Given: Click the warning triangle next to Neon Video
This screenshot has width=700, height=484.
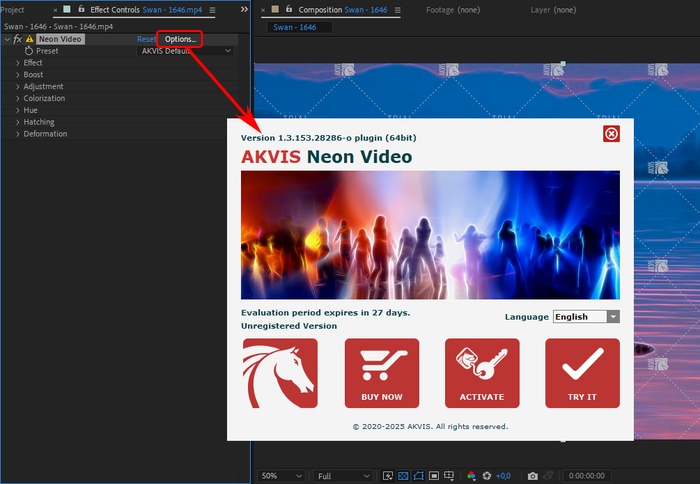Looking at the screenshot, I should point(29,39).
